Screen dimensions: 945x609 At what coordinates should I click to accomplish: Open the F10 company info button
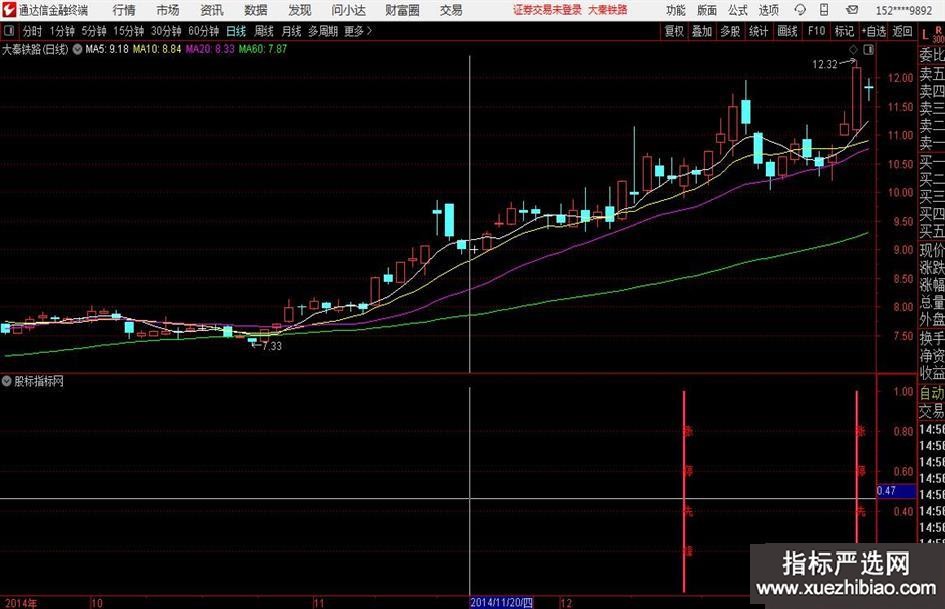point(816,31)
